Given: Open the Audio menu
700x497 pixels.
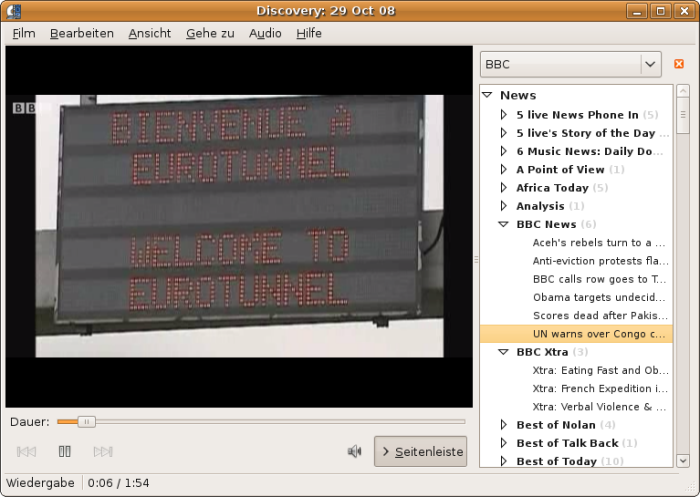Looking at the screenshot, I should 265,33.
